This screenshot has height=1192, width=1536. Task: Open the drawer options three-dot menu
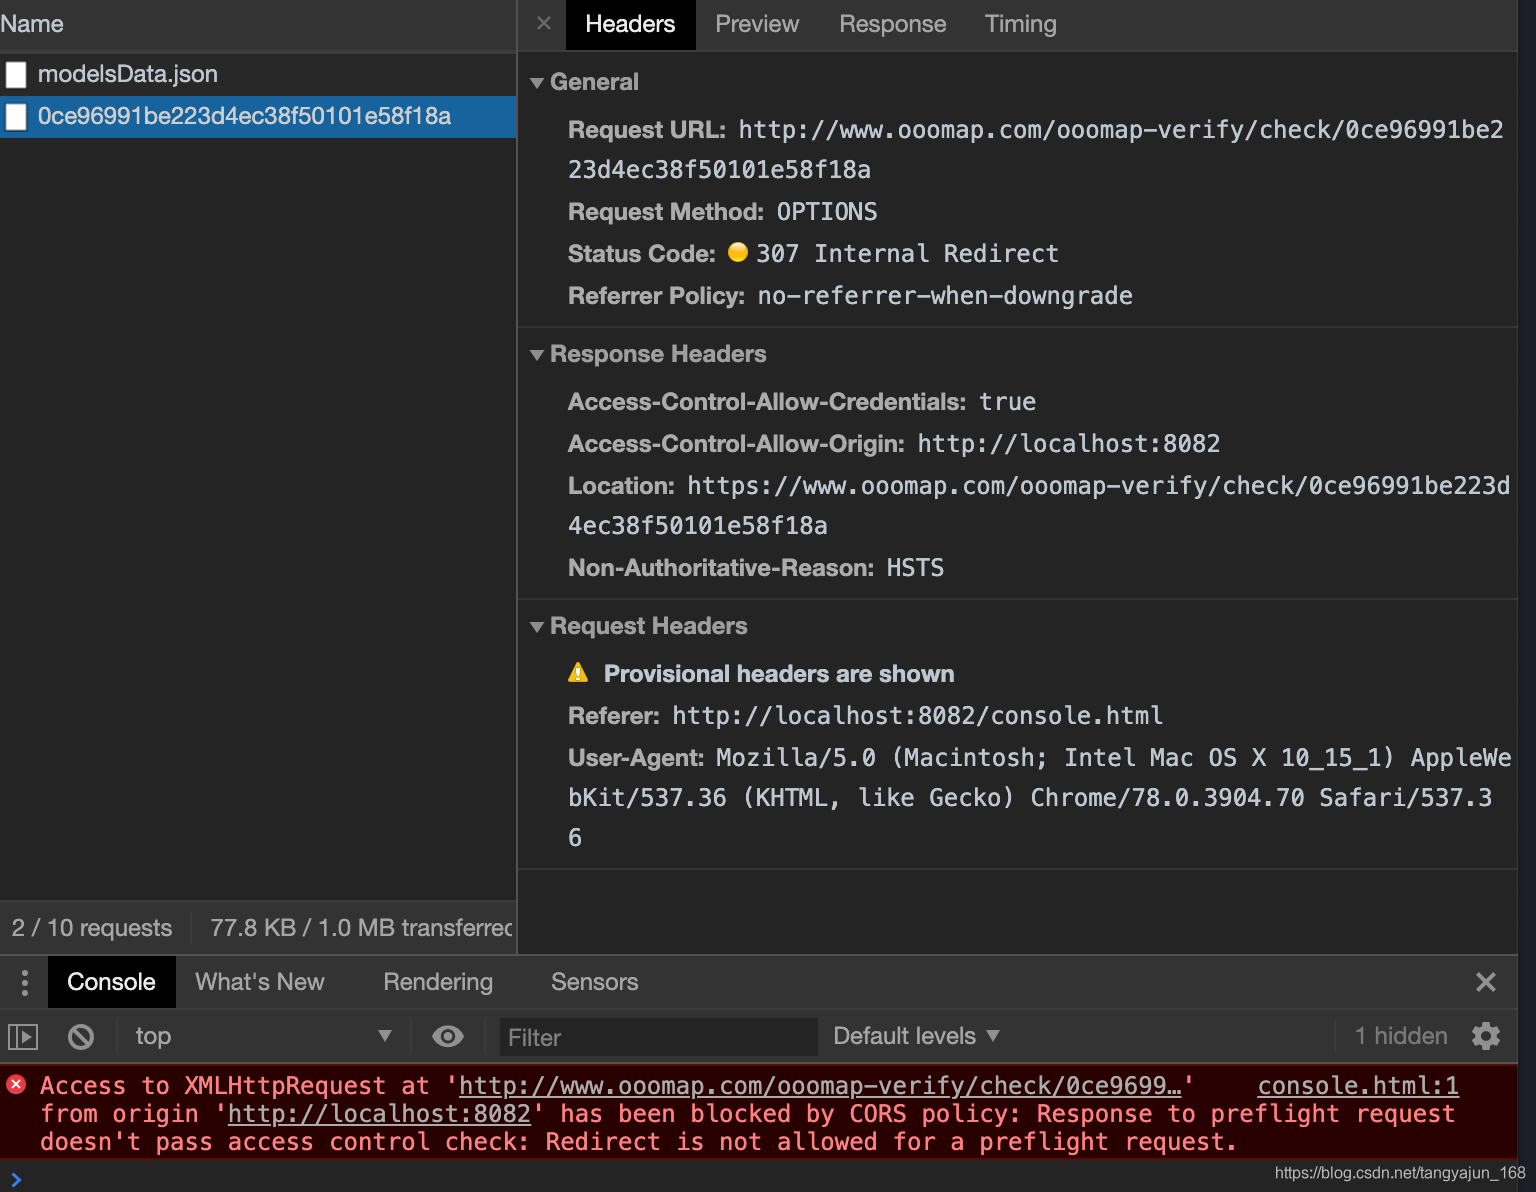click(24, 982)
